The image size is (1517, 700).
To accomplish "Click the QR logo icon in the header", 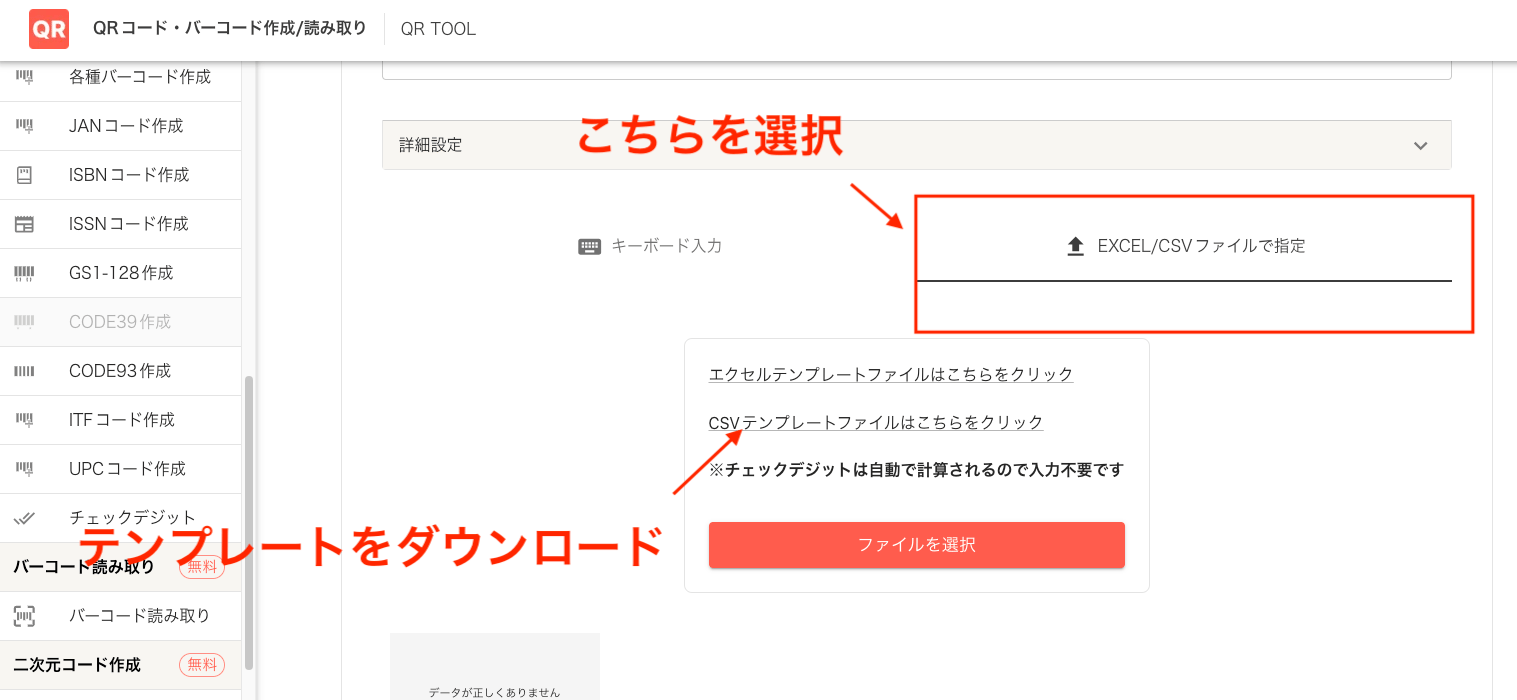I will (48, 29).
